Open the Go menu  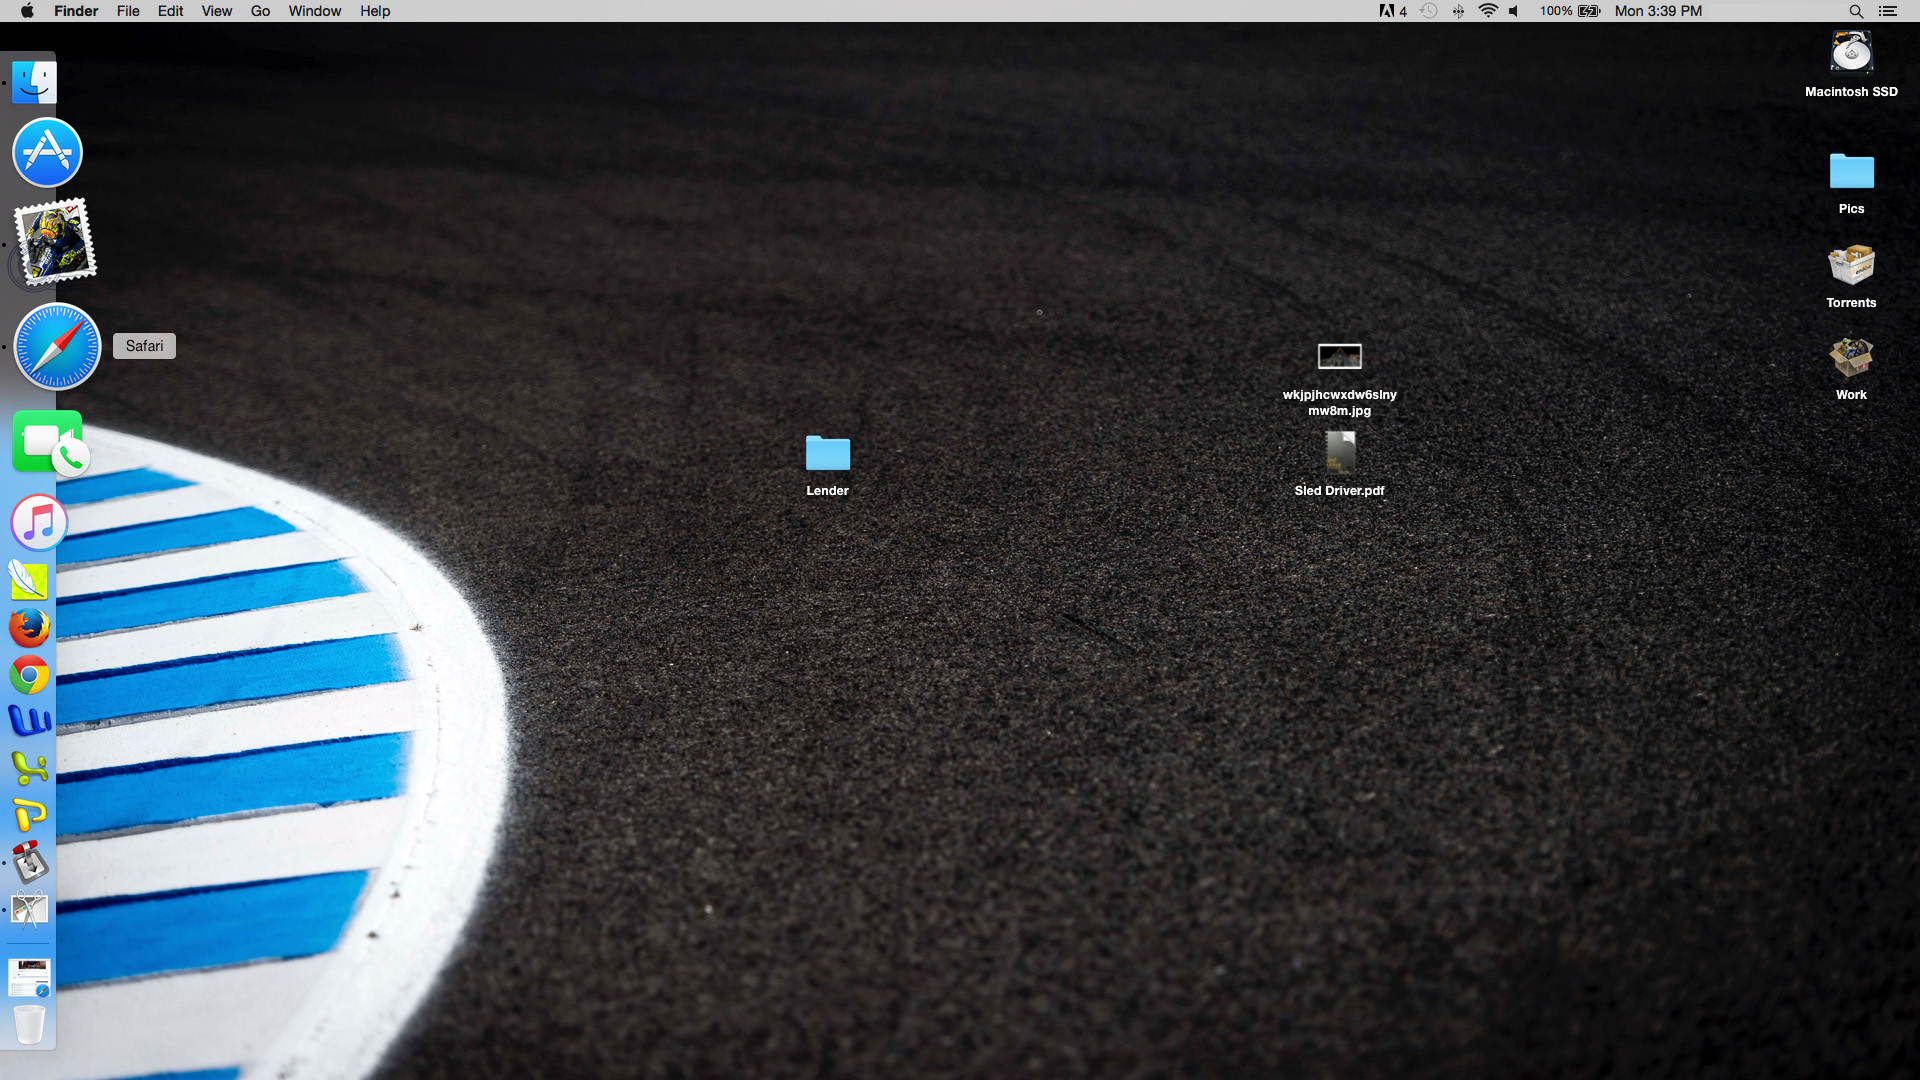pyautogui.click(x=260, y=11)
